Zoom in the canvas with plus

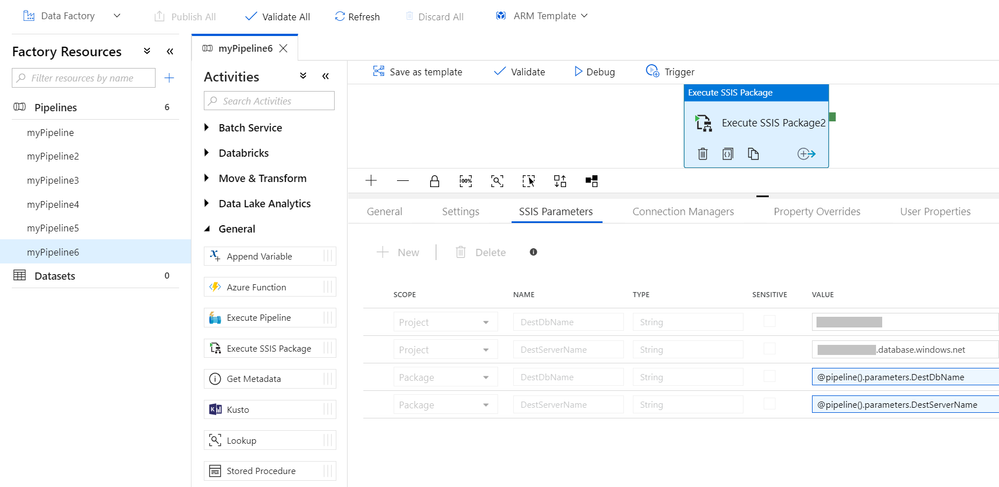tap(371, 181)
